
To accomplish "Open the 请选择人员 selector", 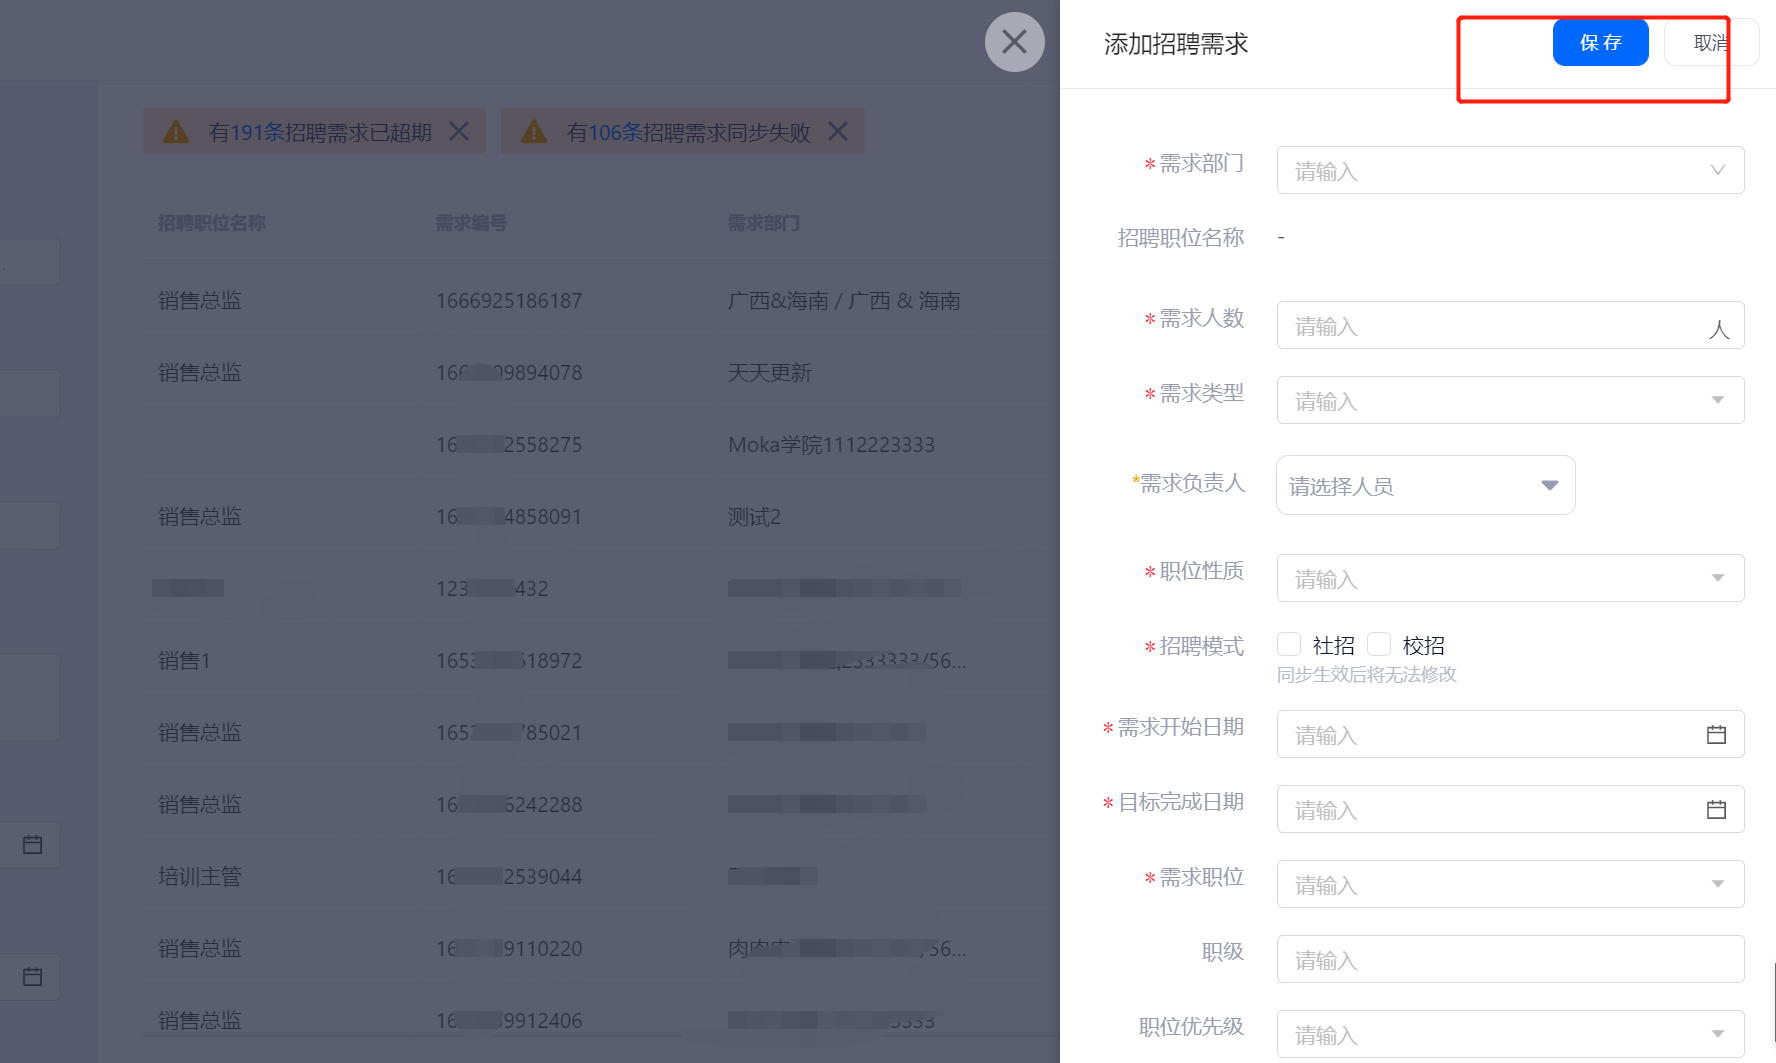I will point(1426,485).
